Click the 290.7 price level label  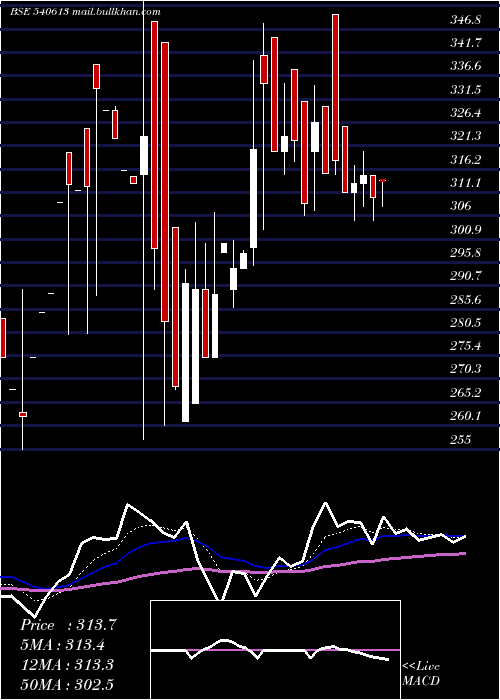click(466, 276)
